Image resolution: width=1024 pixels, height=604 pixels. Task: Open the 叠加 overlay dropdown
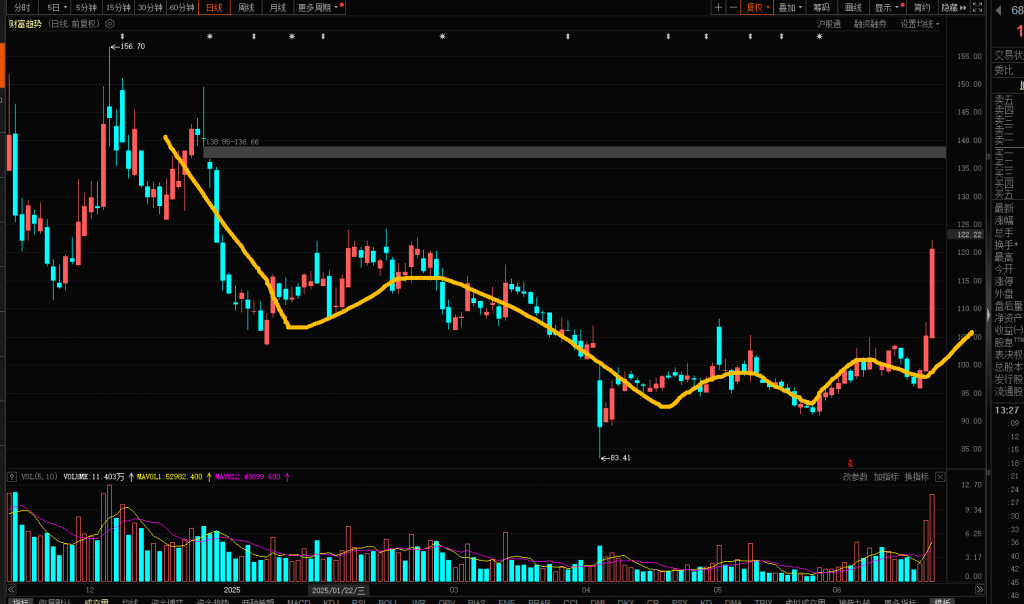tap(790, 7)
